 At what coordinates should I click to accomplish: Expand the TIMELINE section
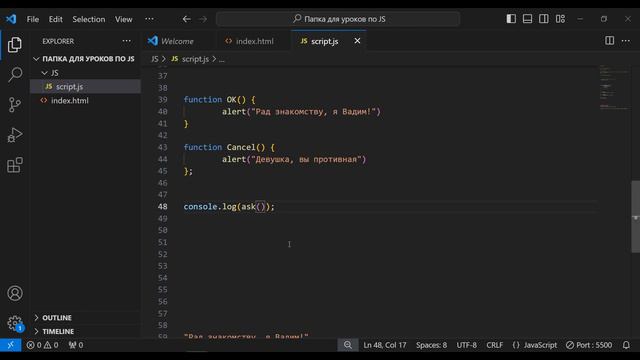(85, 331)
